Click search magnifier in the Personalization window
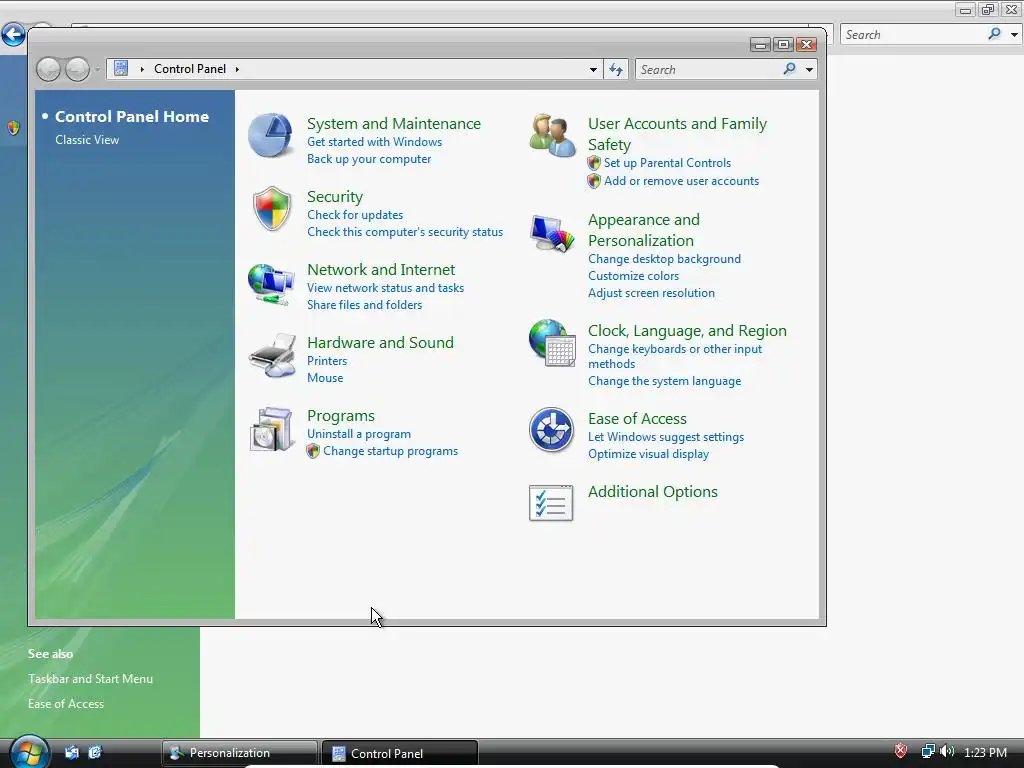Image resolution: width=1024 pixels, height=768 pixels. click(x=994, y=34)
